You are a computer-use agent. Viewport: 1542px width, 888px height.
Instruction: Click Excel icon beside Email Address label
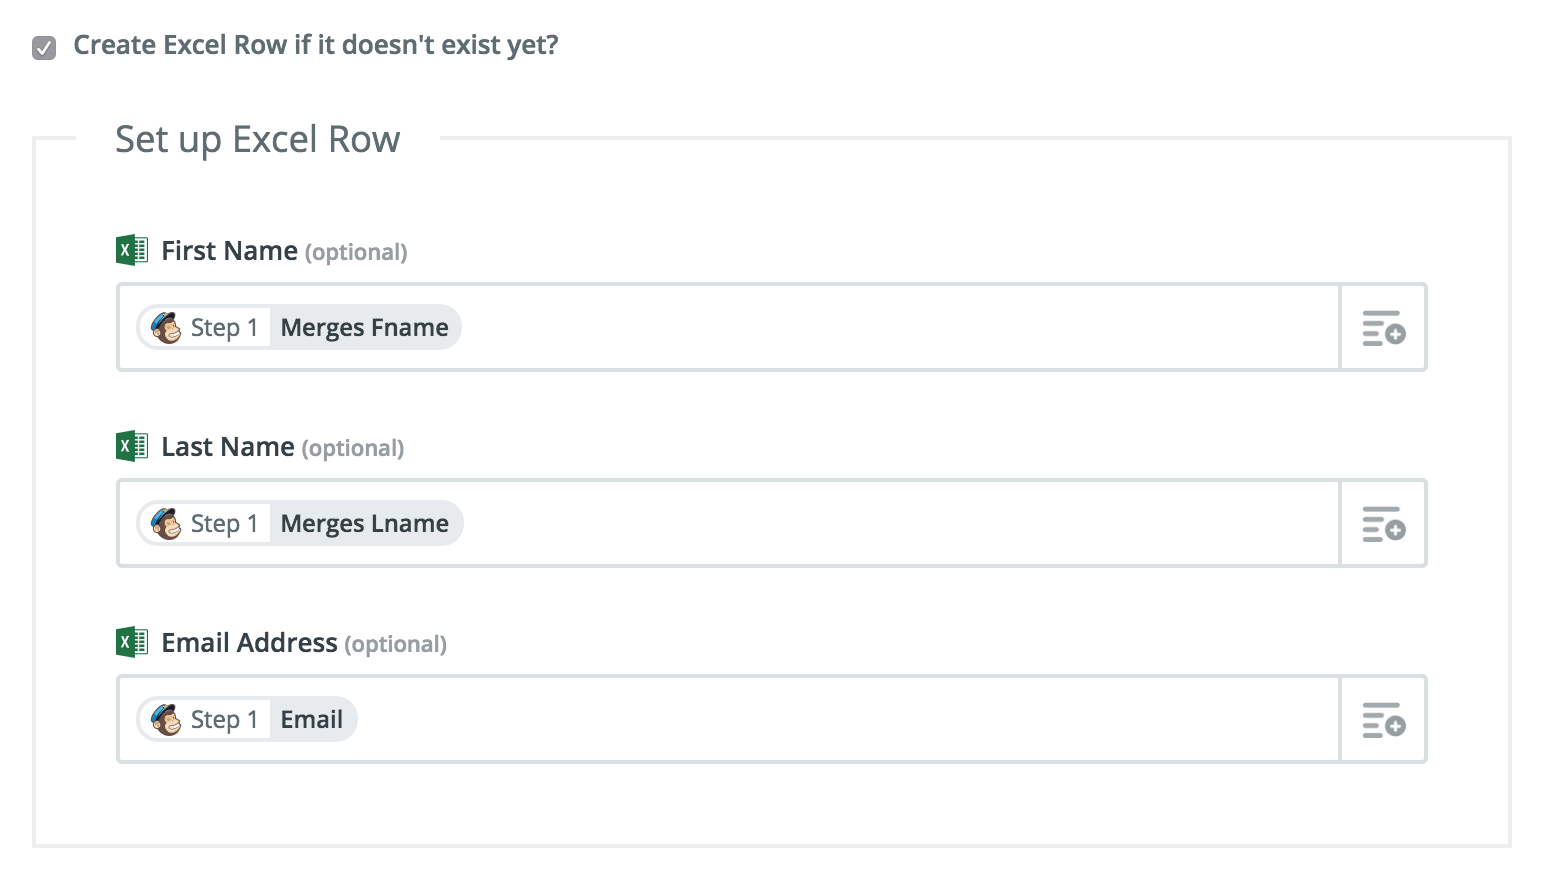point(132,642)
